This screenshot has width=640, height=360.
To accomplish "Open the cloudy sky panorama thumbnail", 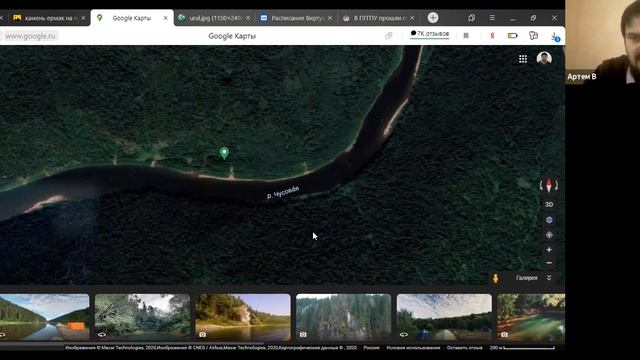I will pos(444,317).
